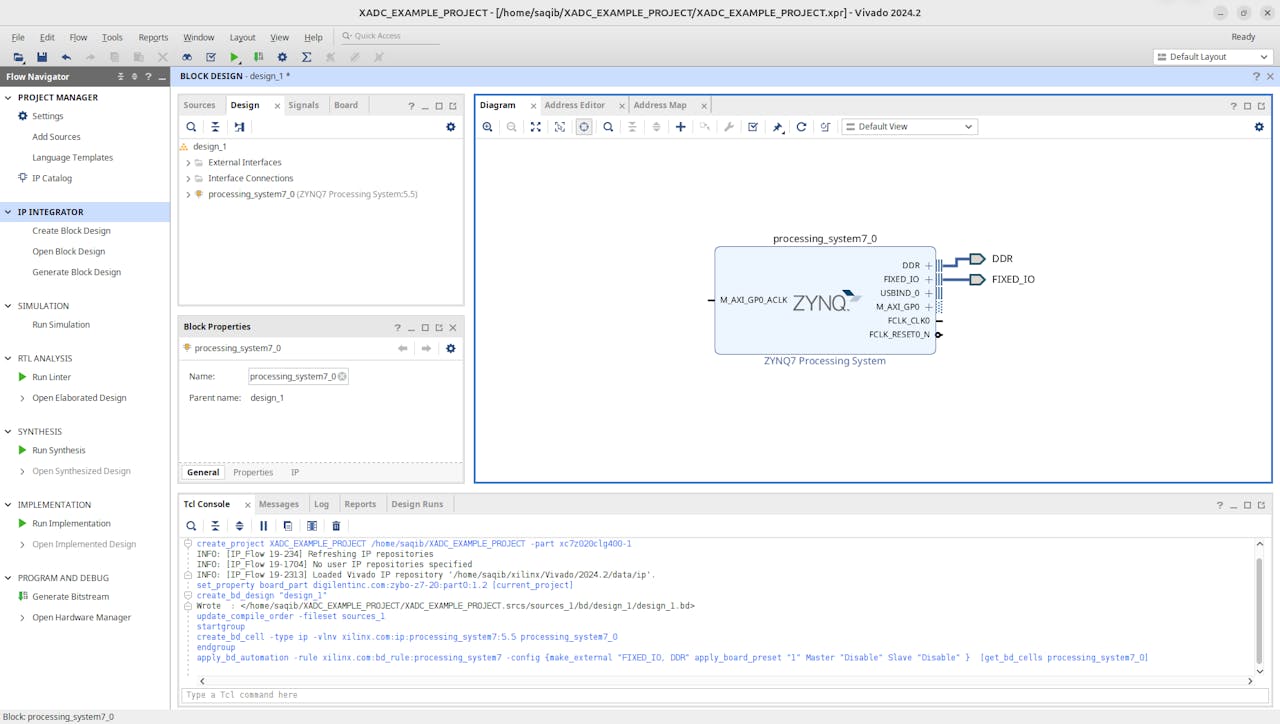The height and width of the screenshot is (724, 1280).
Task: Click Run Linter under RTL Analysis
Action: pyautogui.click(x=51, y=378)
